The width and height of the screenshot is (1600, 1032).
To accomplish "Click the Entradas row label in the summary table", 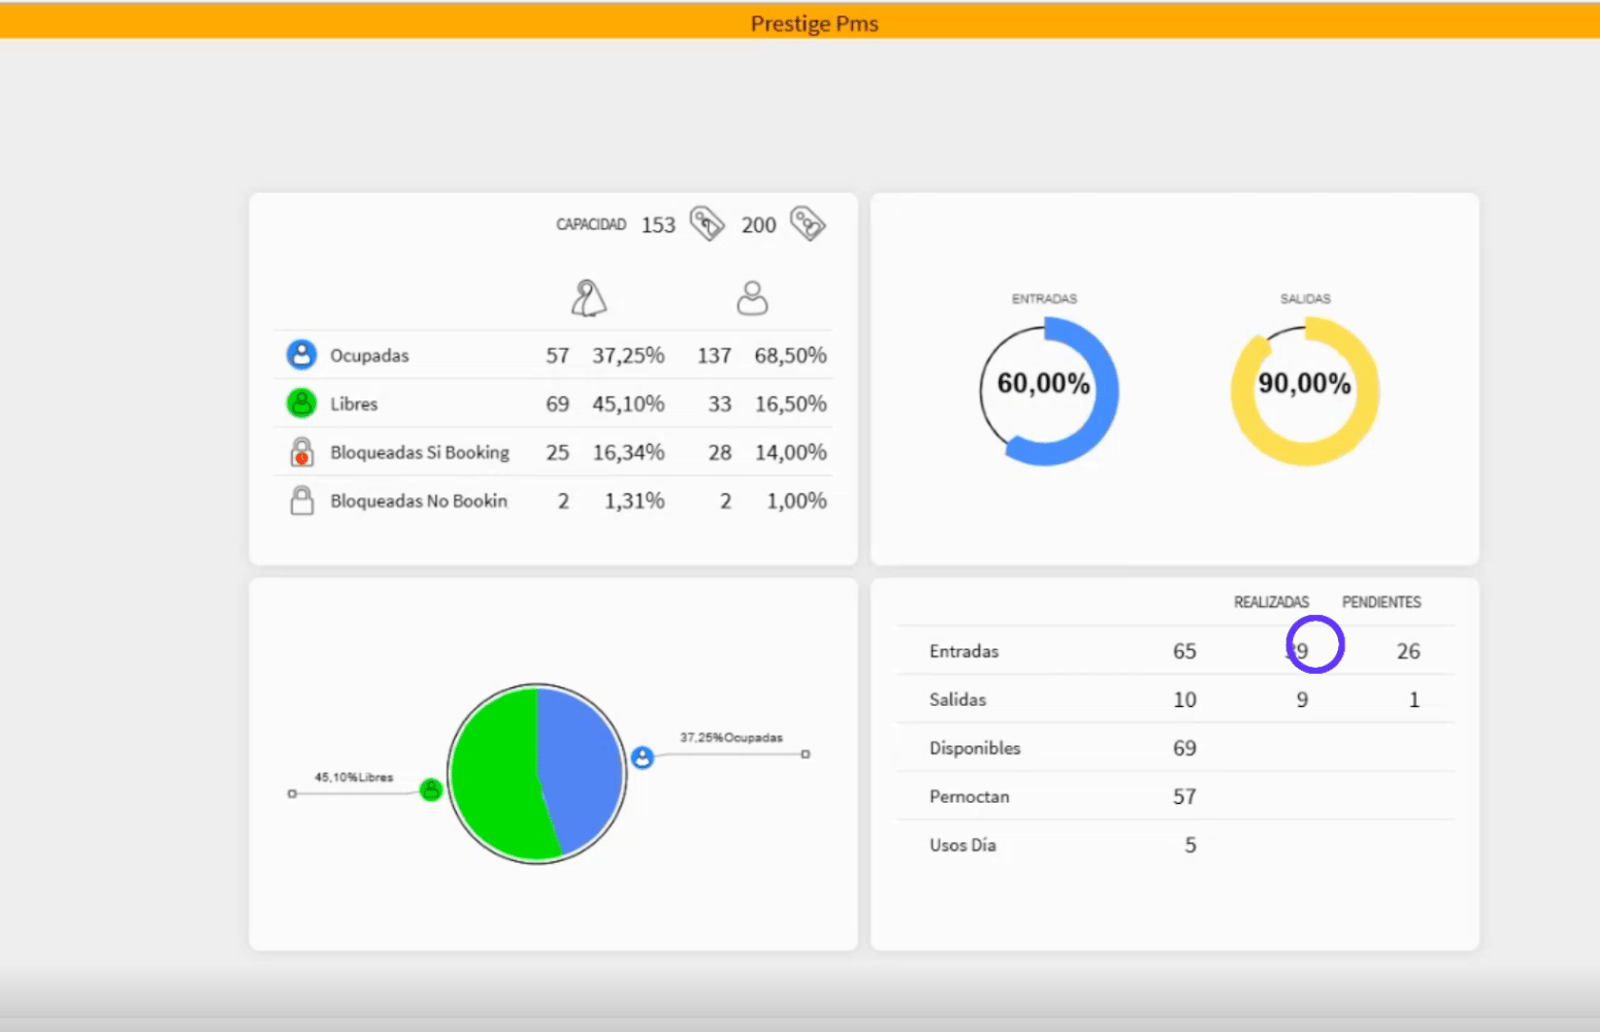I will [x=964, y=652].
